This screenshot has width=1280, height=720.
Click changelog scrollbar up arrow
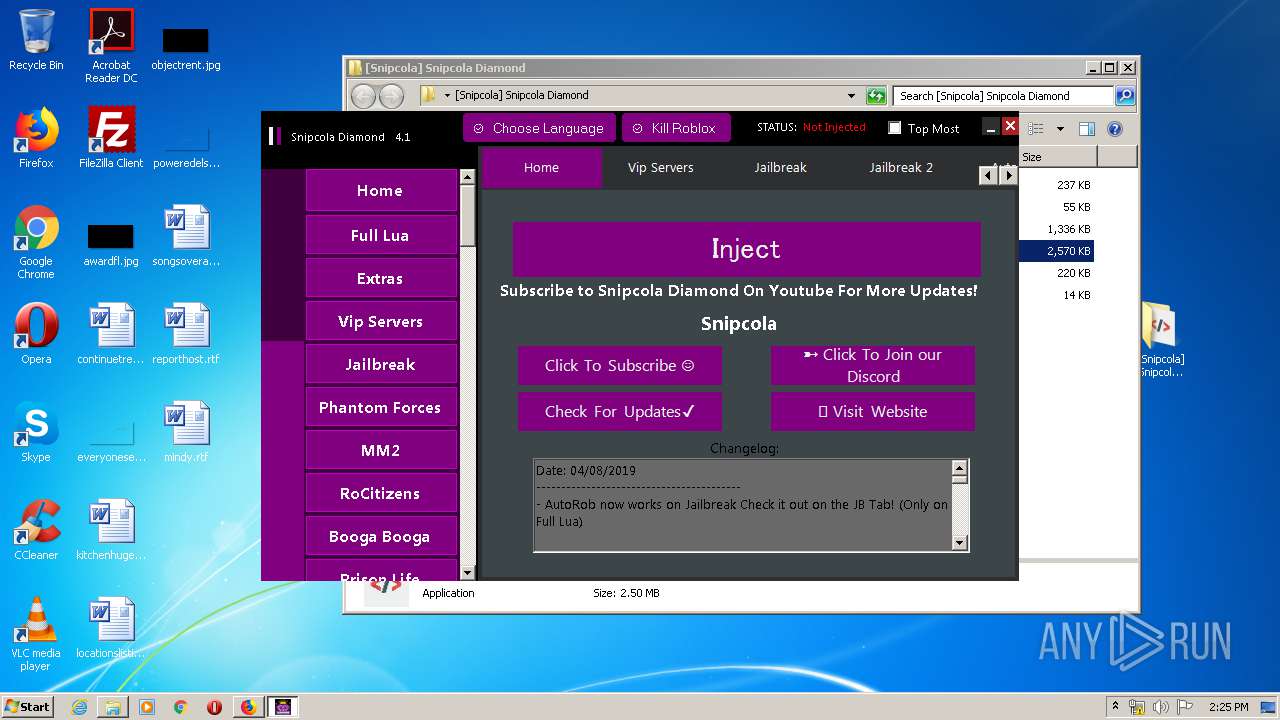[x=960, y=468]
